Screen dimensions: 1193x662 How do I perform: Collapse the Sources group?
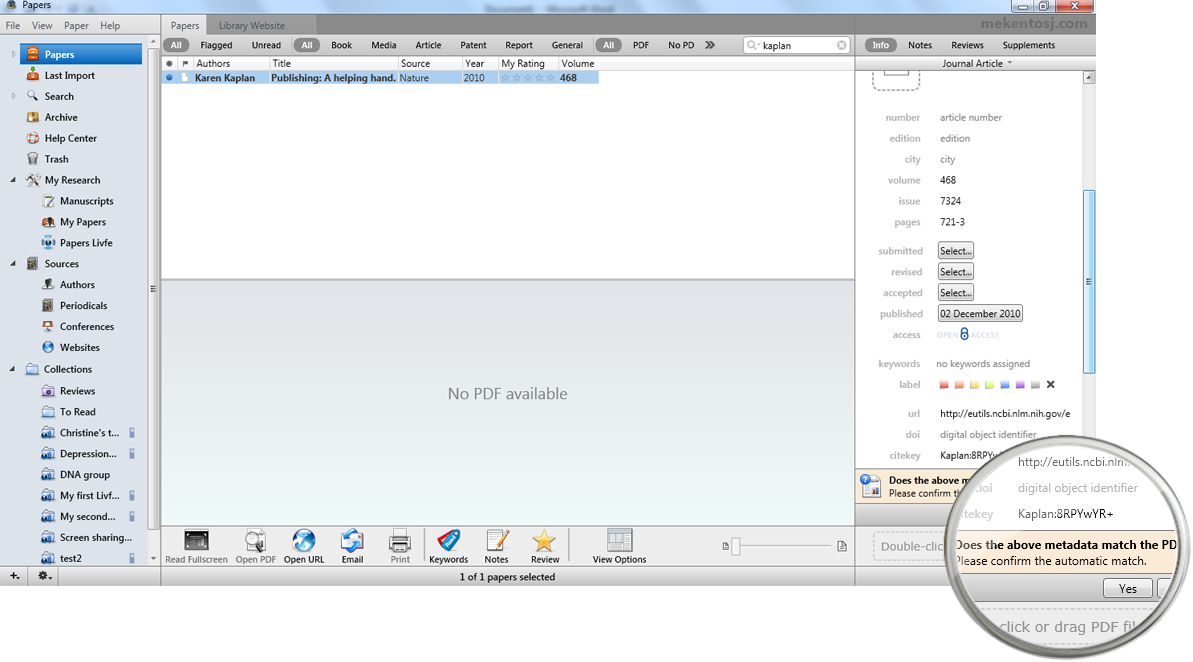coord(13,264)
